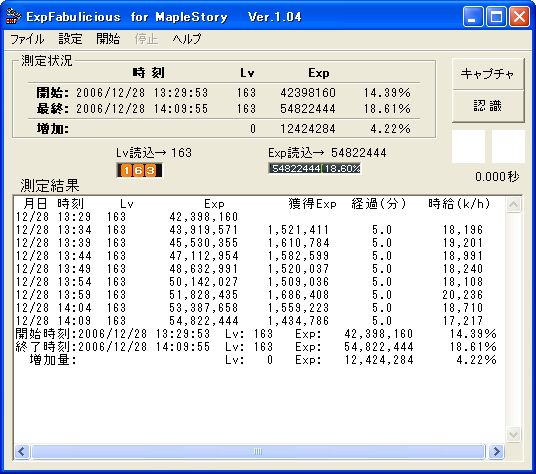
Task: Click gained Exp value 1,521,411
Action: point(298,230)
